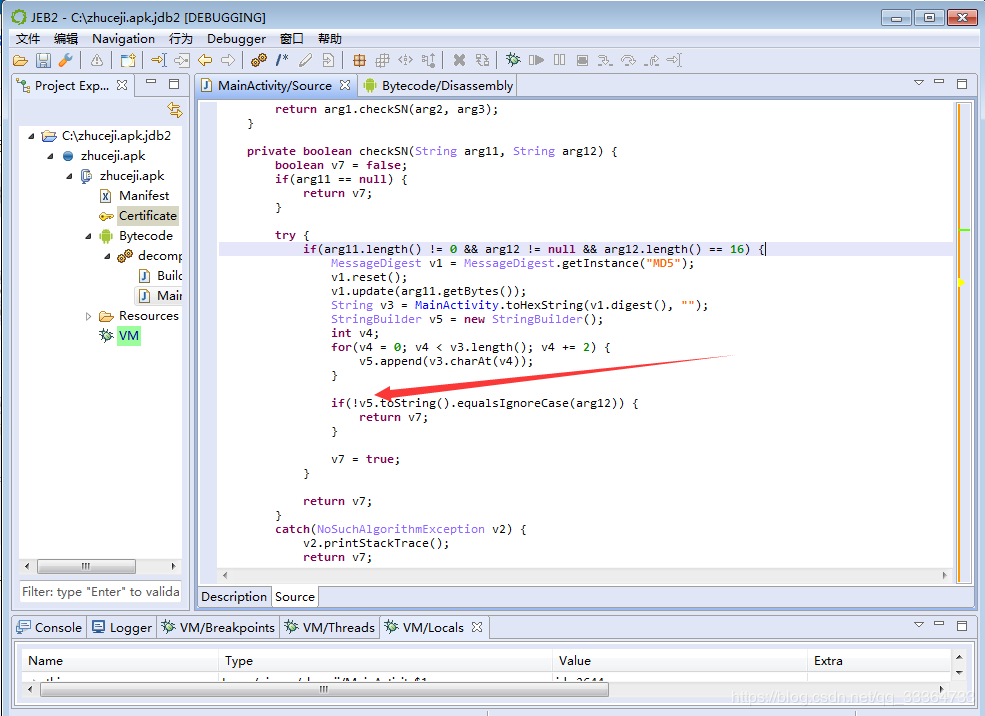
Task: Open the 编辑 menu
Action: tap(66, 39)
